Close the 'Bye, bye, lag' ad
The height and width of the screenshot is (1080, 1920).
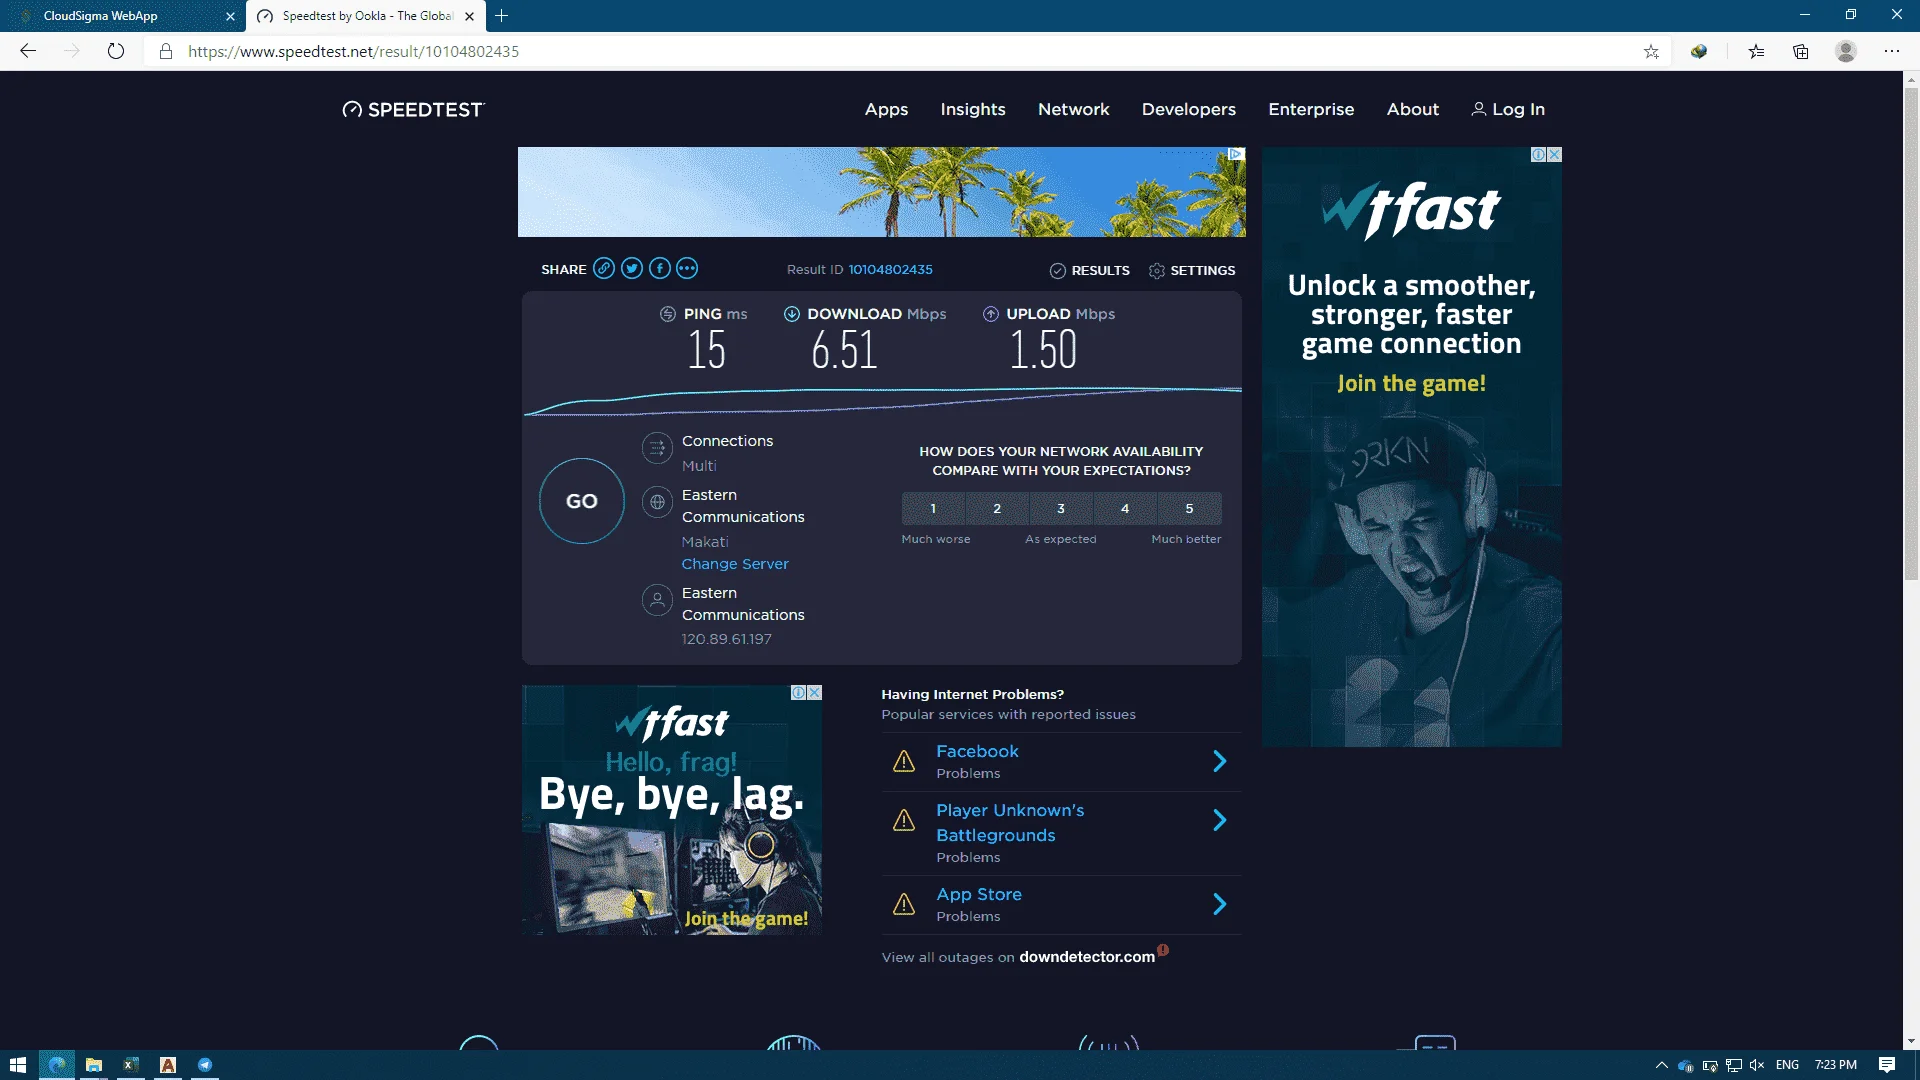point(815,693)
